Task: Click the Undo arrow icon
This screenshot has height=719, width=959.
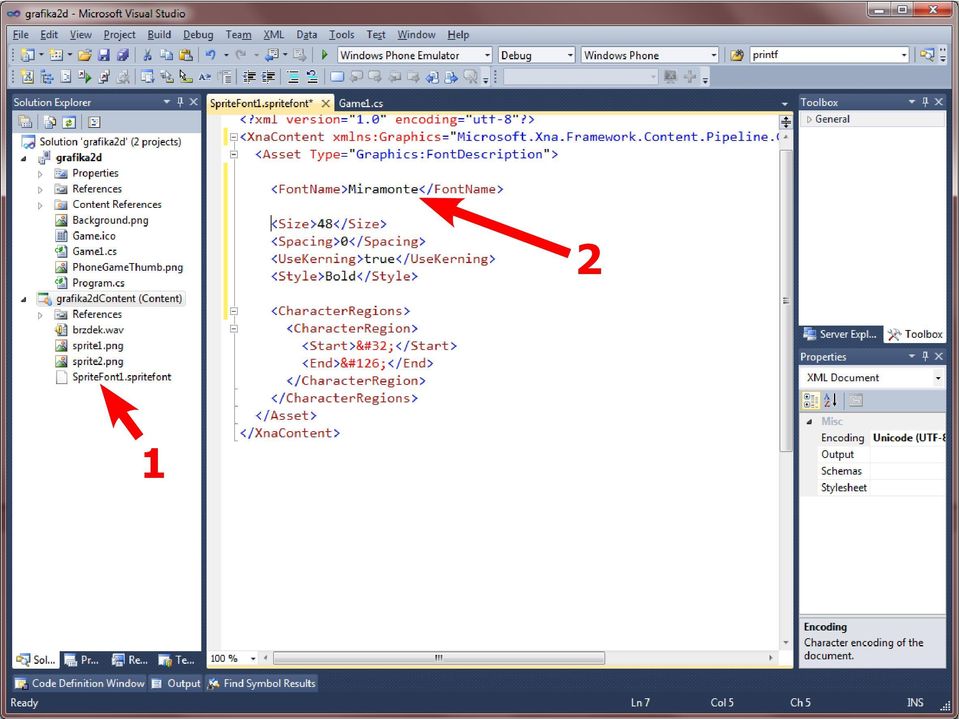Action: tap(210, 55)
